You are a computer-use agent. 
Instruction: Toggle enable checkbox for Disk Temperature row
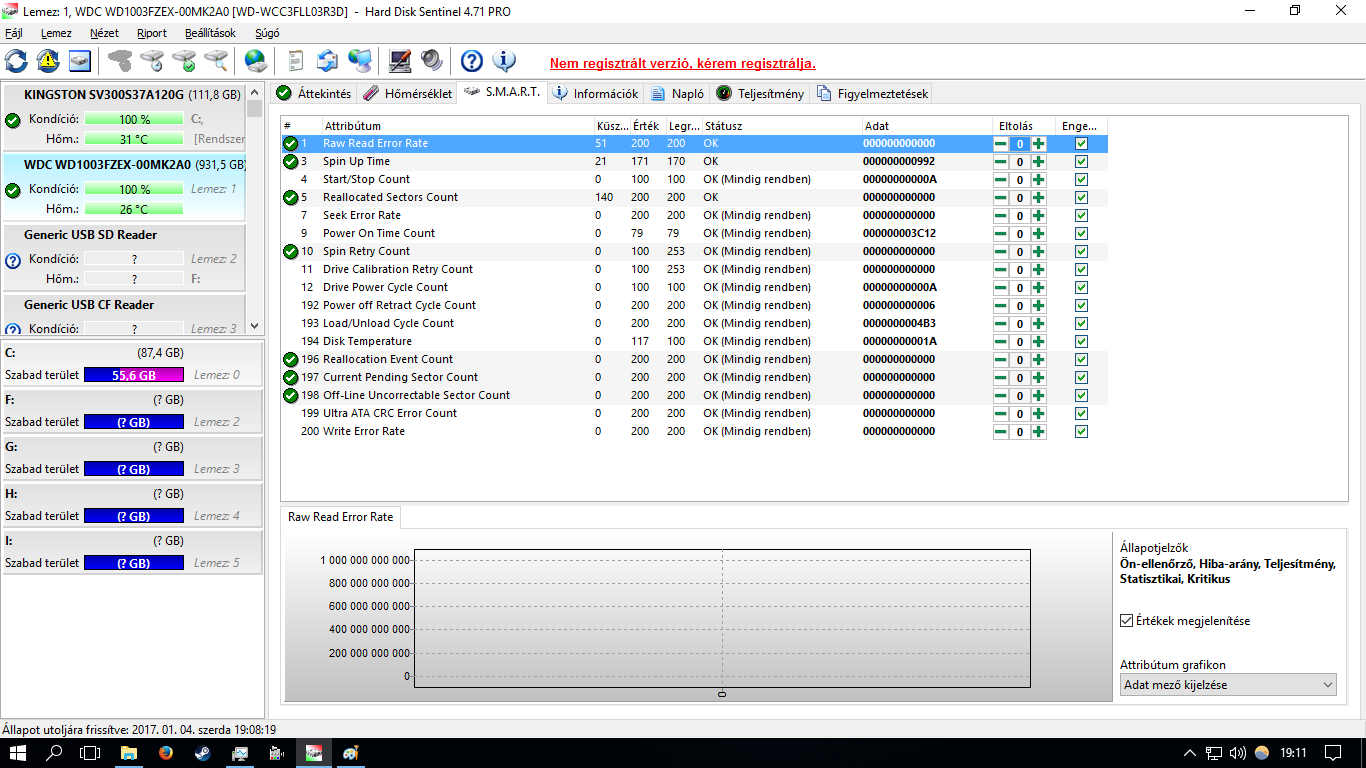(x=1081, y=342)
